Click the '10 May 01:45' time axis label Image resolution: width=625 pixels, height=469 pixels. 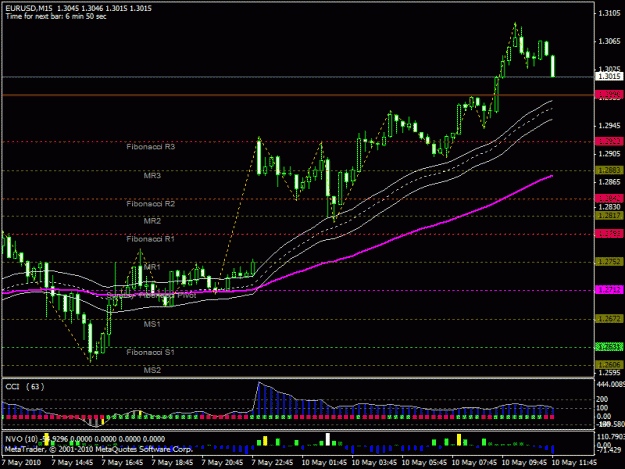point(324,463)
